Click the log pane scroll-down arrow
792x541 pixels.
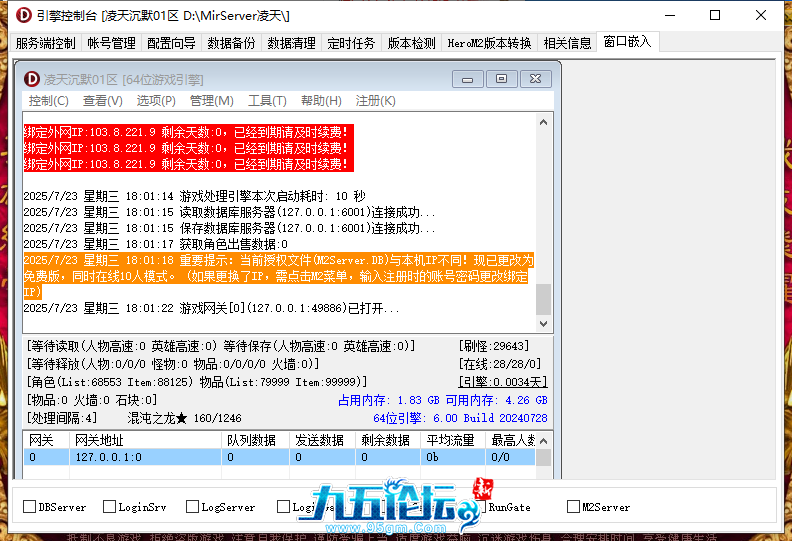click(543, 323)
